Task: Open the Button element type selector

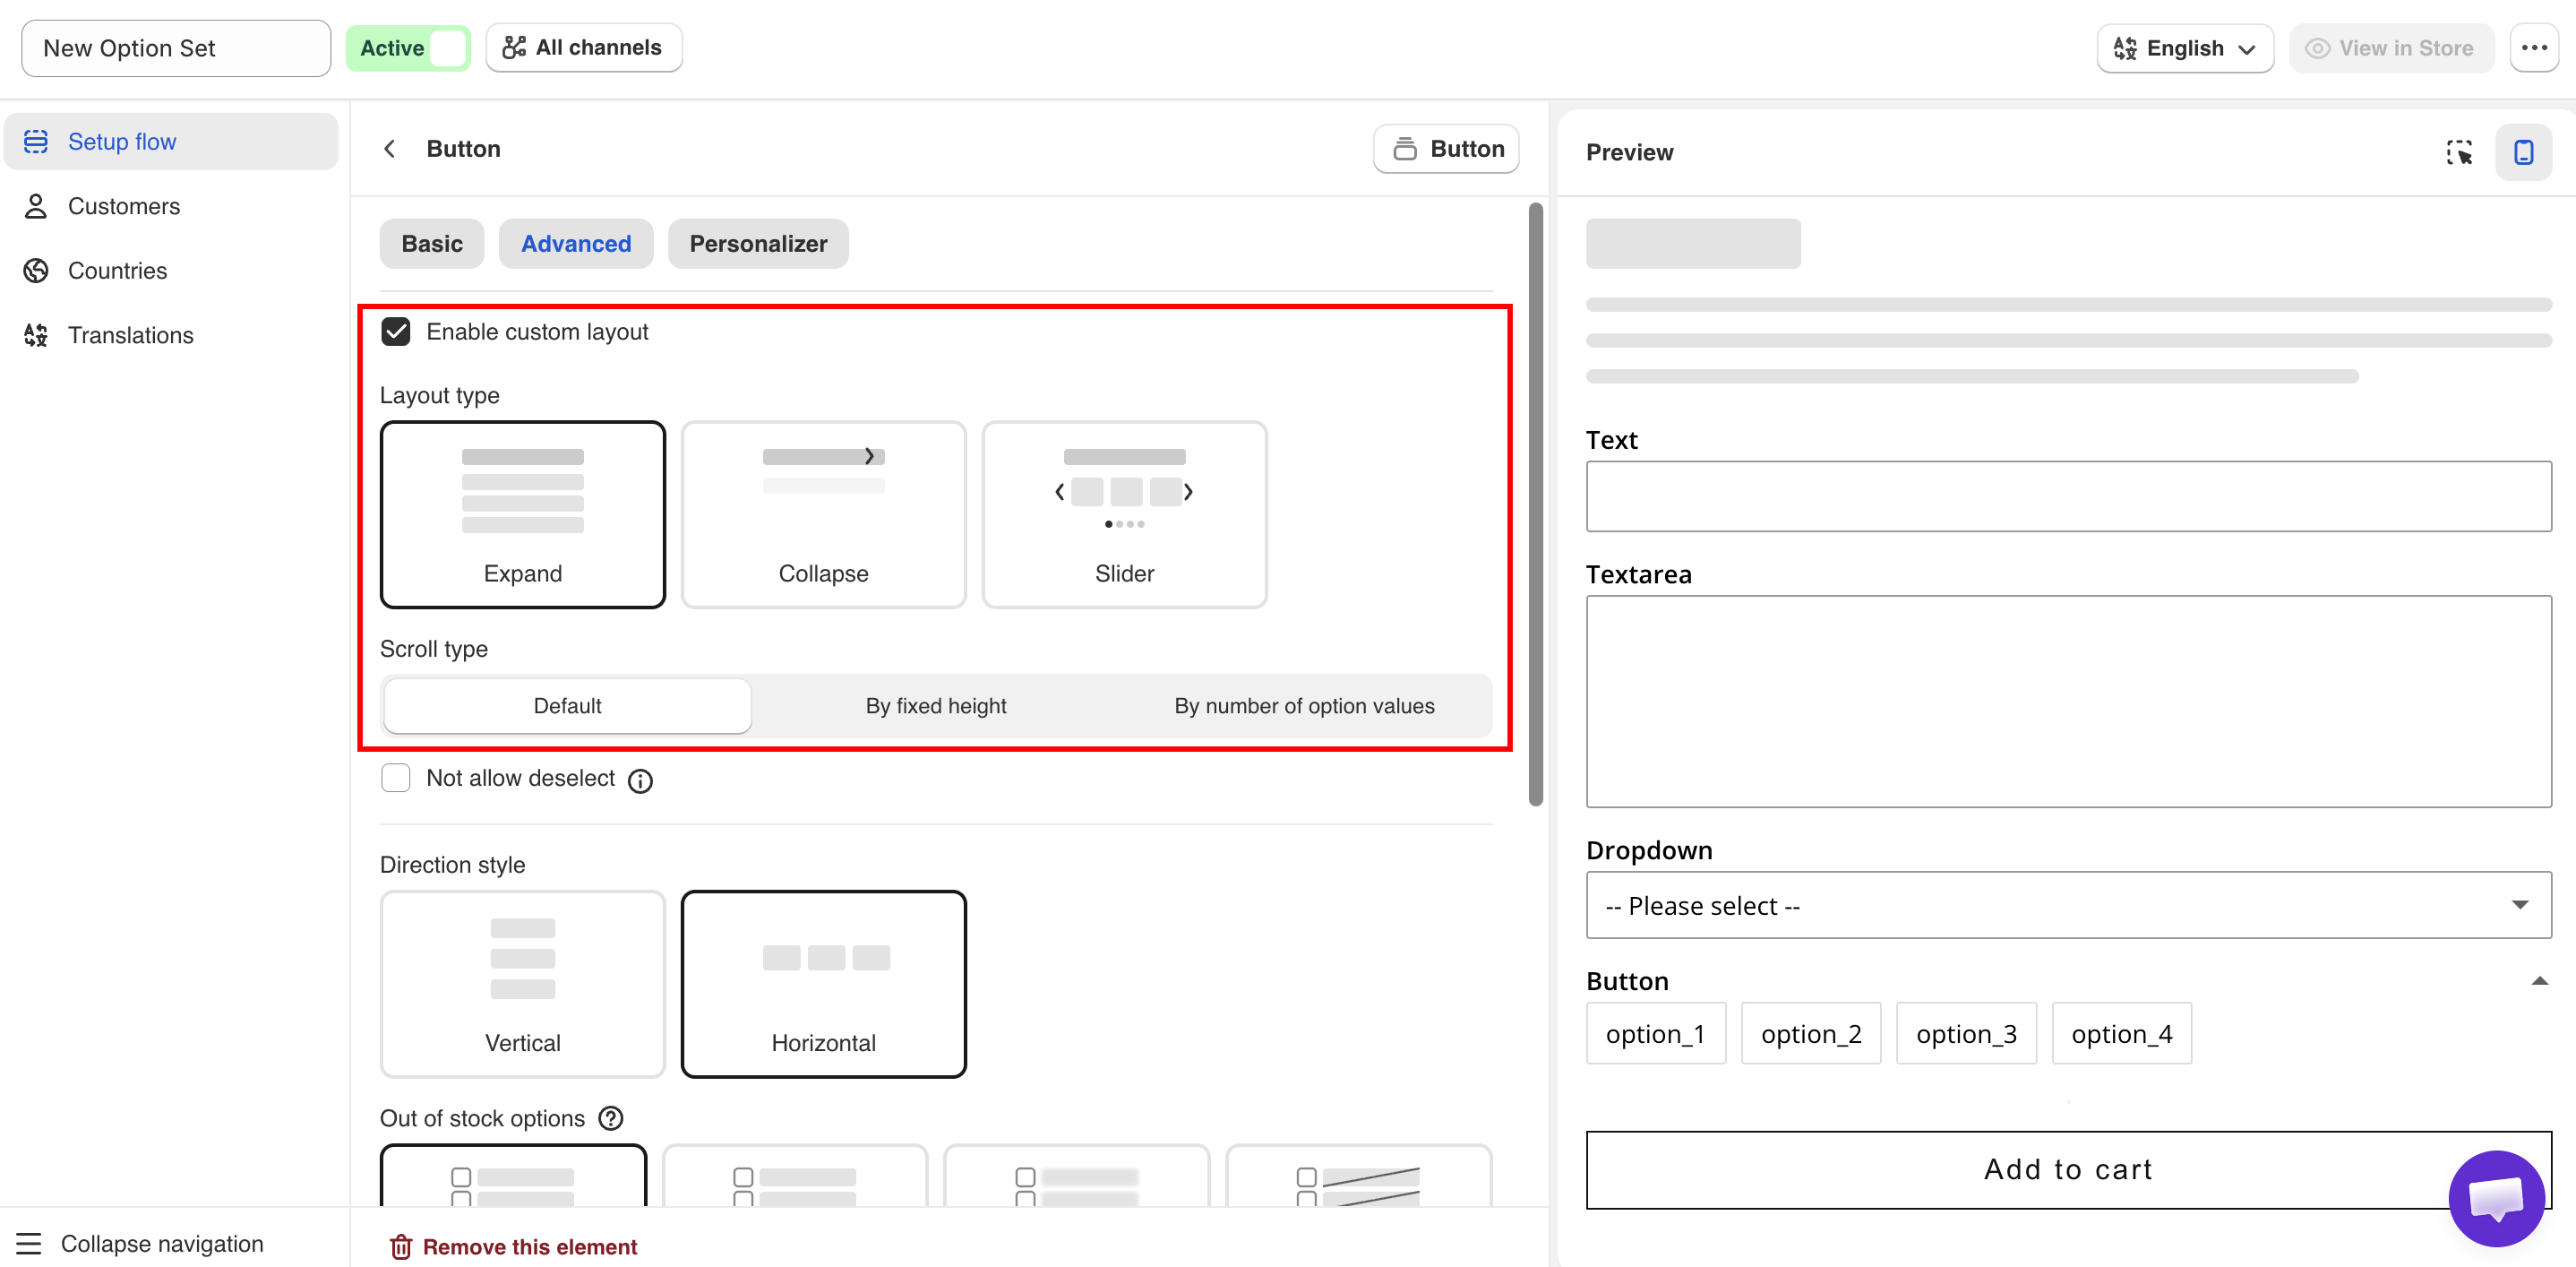Action: [x=1446, y=149]
